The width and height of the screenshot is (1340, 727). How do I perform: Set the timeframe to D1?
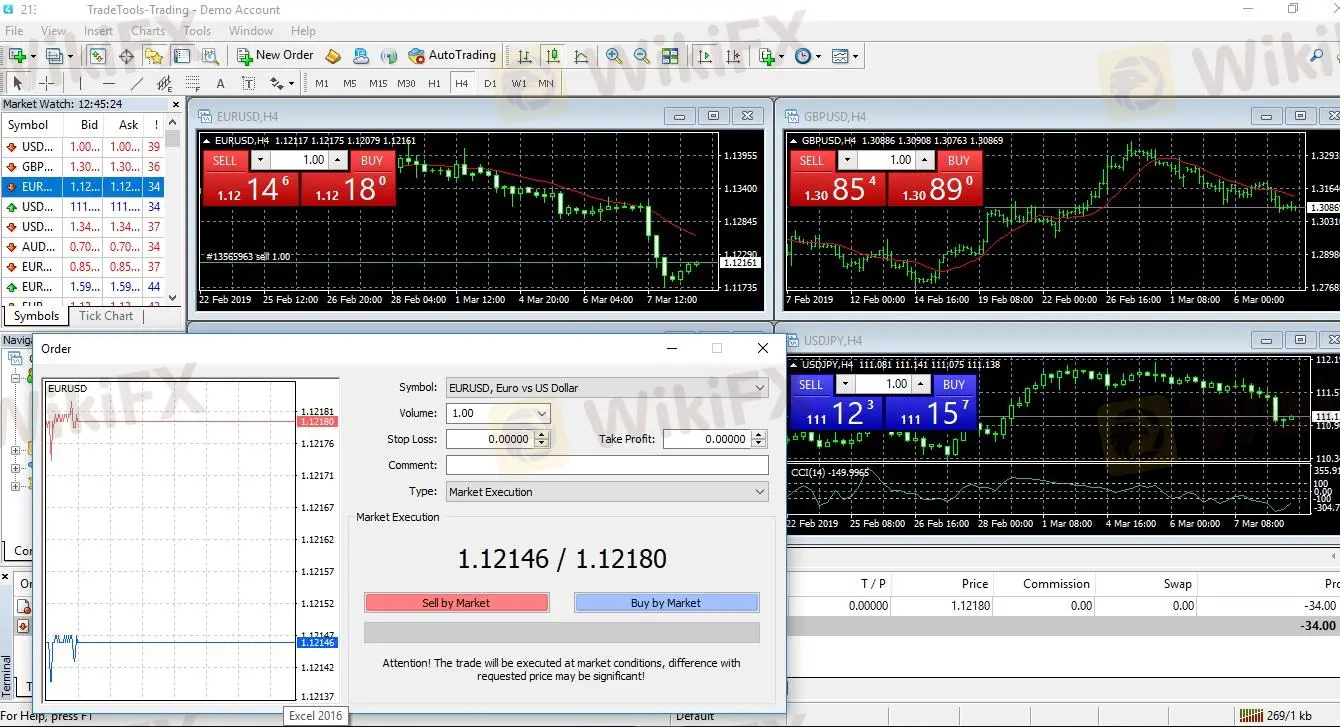point(490,84)
